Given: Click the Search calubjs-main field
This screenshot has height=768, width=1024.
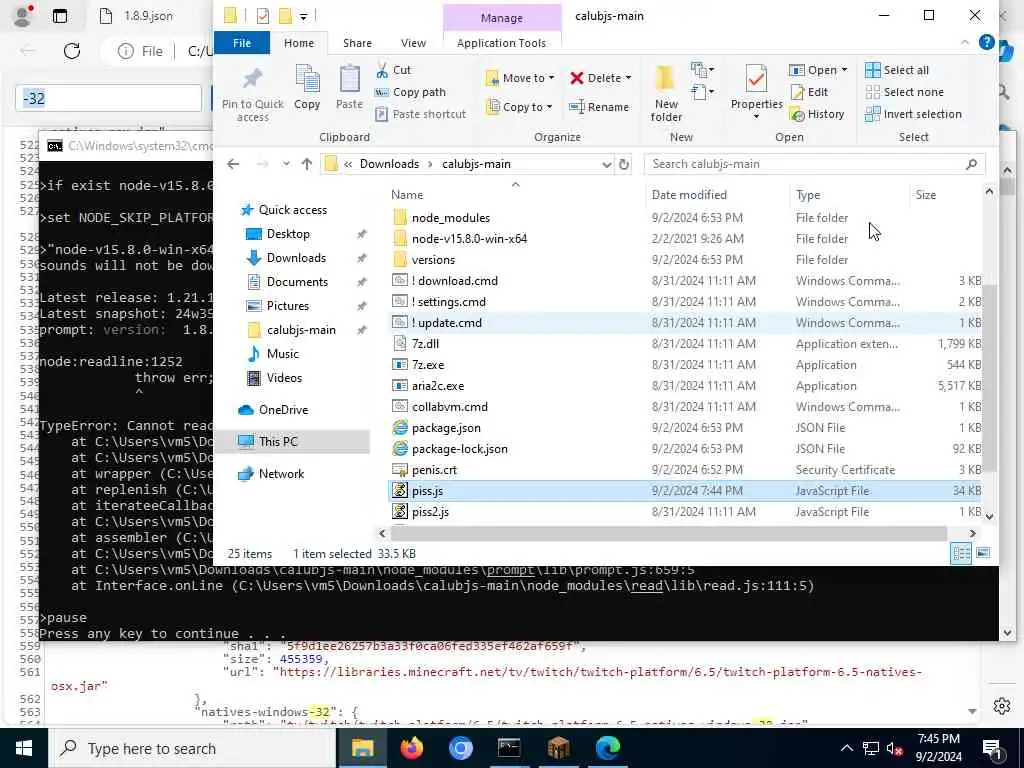Looking at the screenshot, I should [x=814, y=164].
